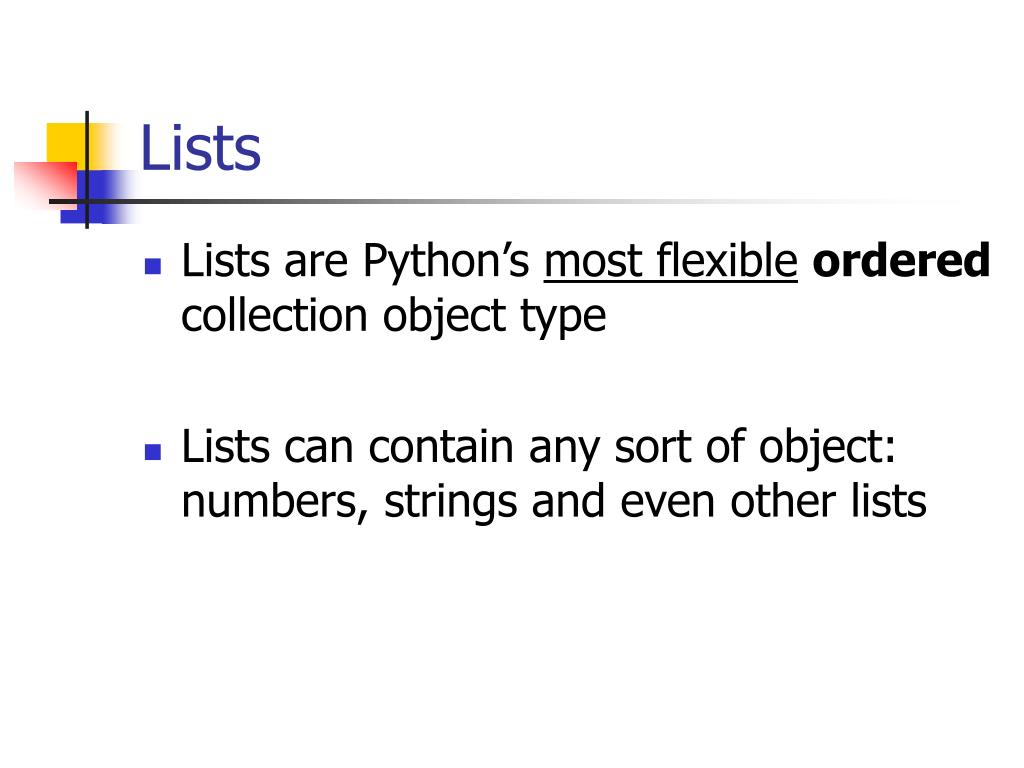Image resolution: width=1024 pixels, height=768 pixels.
Task: Click the 'Lists' slide title
Action: click(x=200, y=148)
